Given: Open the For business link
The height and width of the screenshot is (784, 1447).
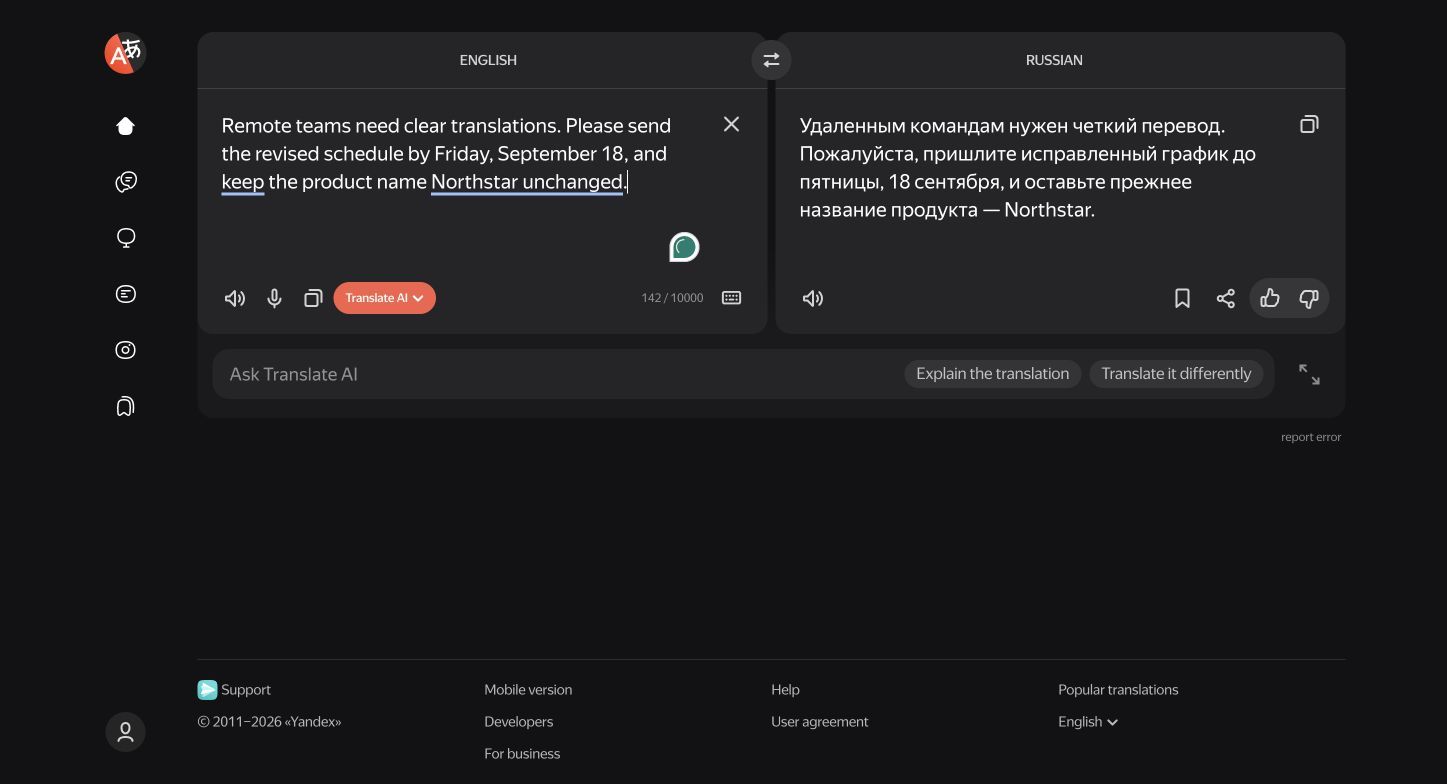Looking at the screenshot, I should tap(522, 754).
